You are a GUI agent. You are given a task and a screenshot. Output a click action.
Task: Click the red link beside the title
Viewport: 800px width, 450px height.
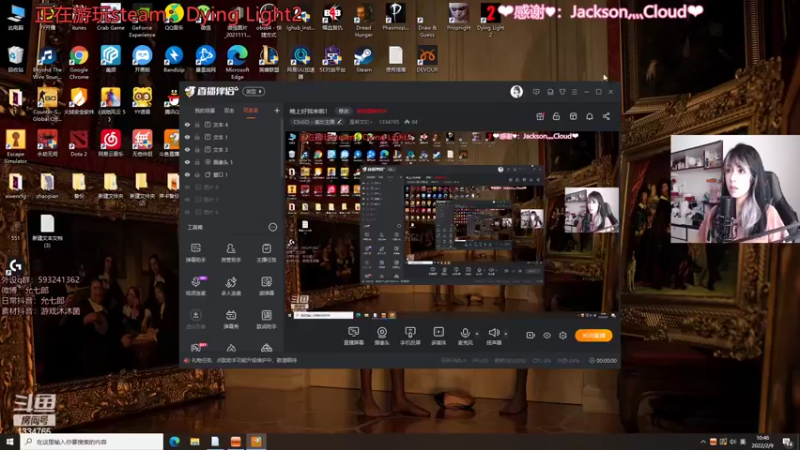pos(372,111)
